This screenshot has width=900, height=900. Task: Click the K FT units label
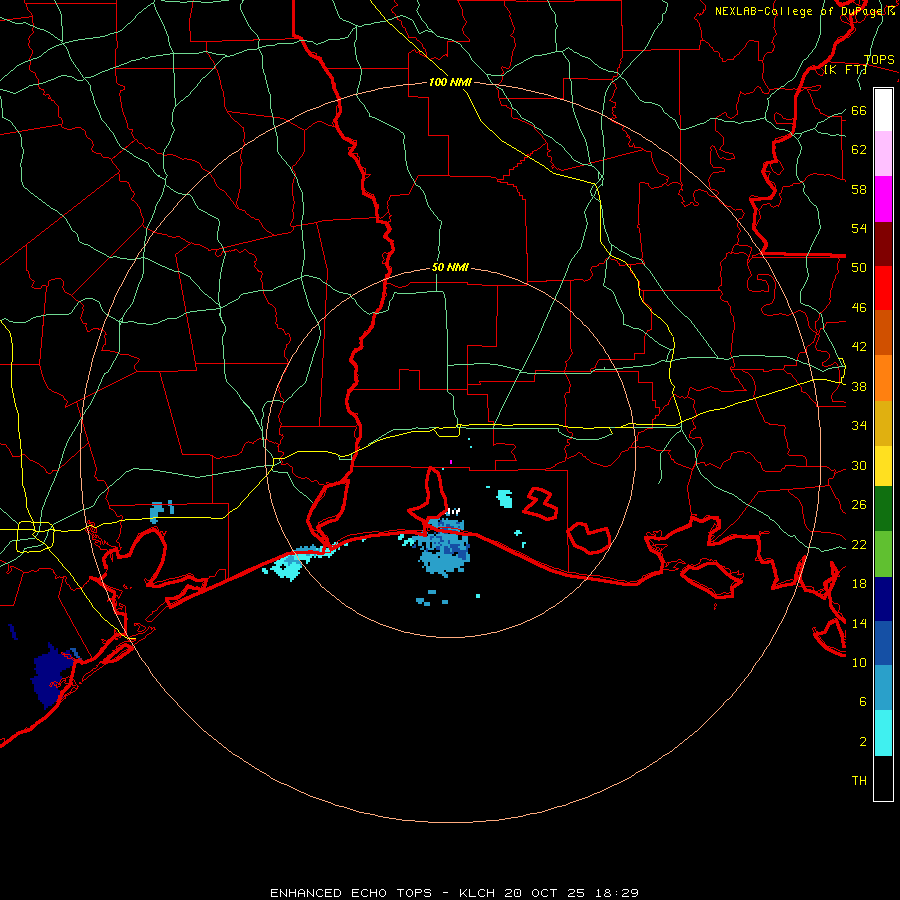point(845,70)
